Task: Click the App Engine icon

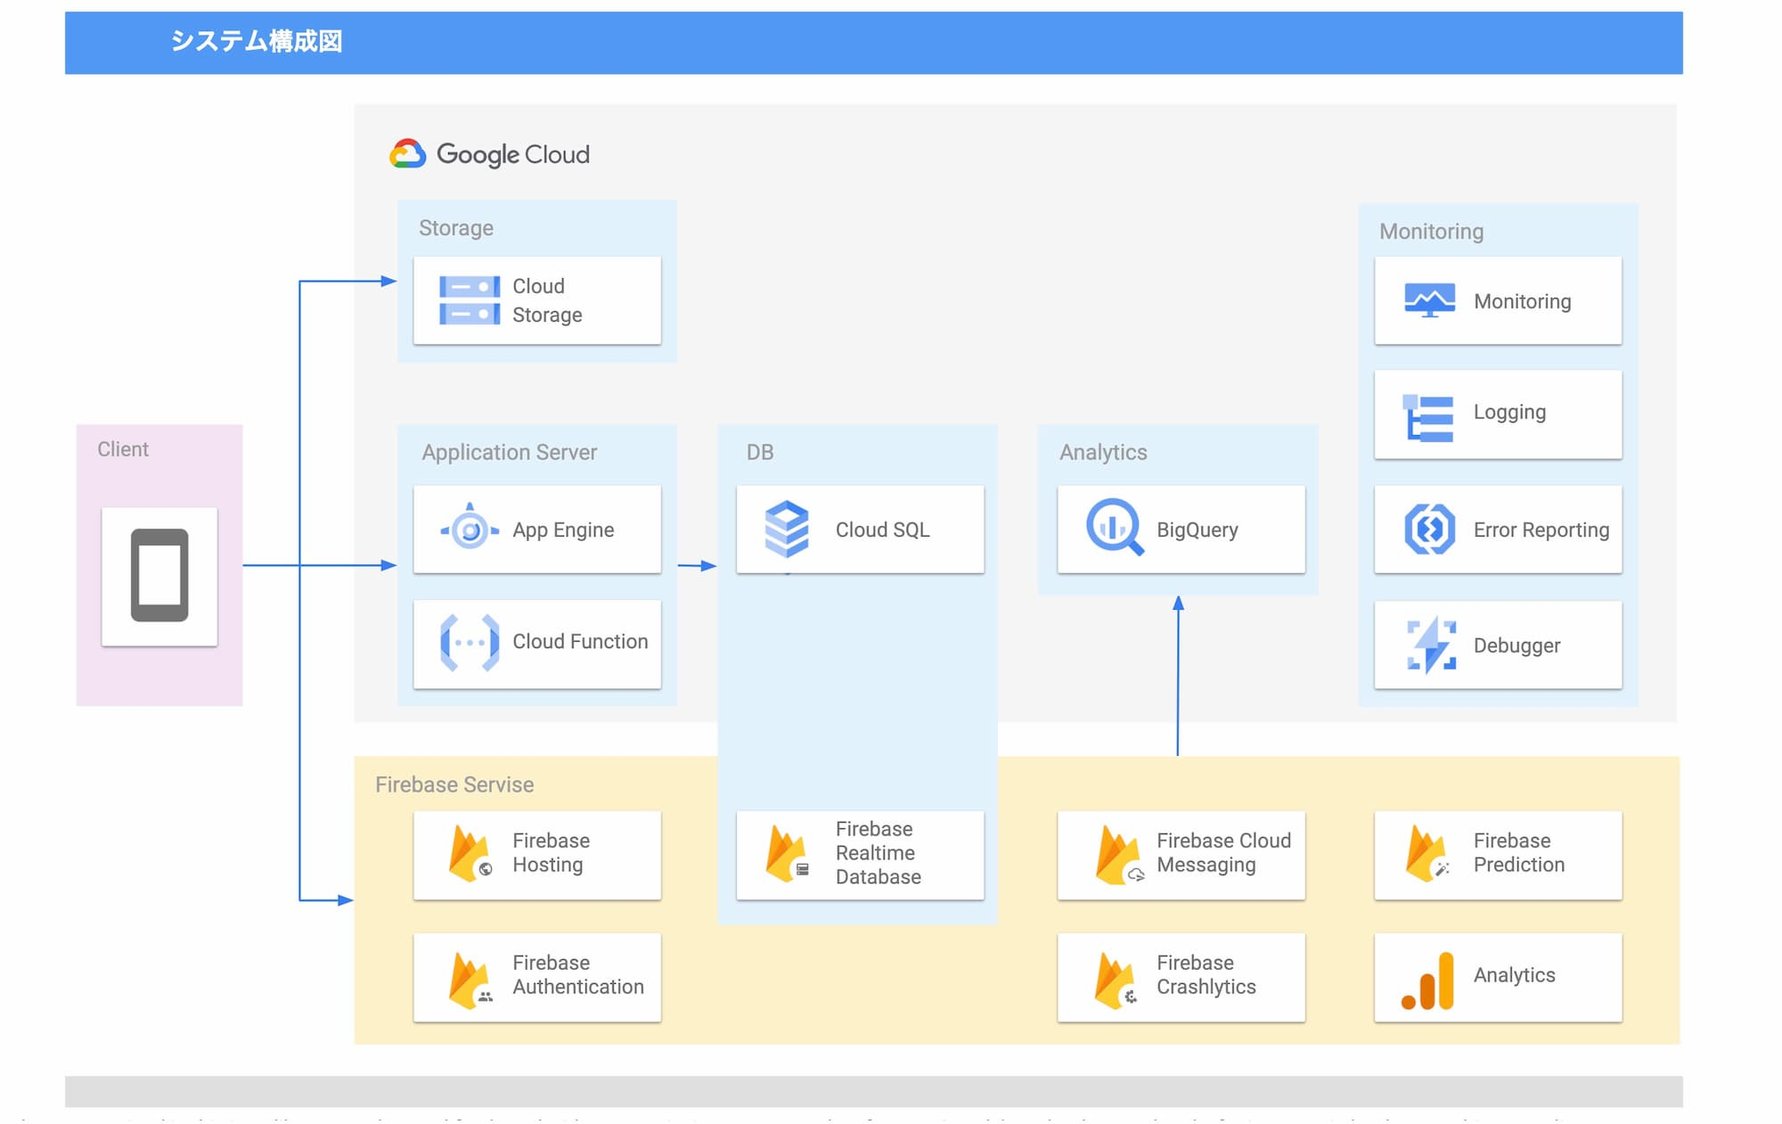Action: pos(469,529)
